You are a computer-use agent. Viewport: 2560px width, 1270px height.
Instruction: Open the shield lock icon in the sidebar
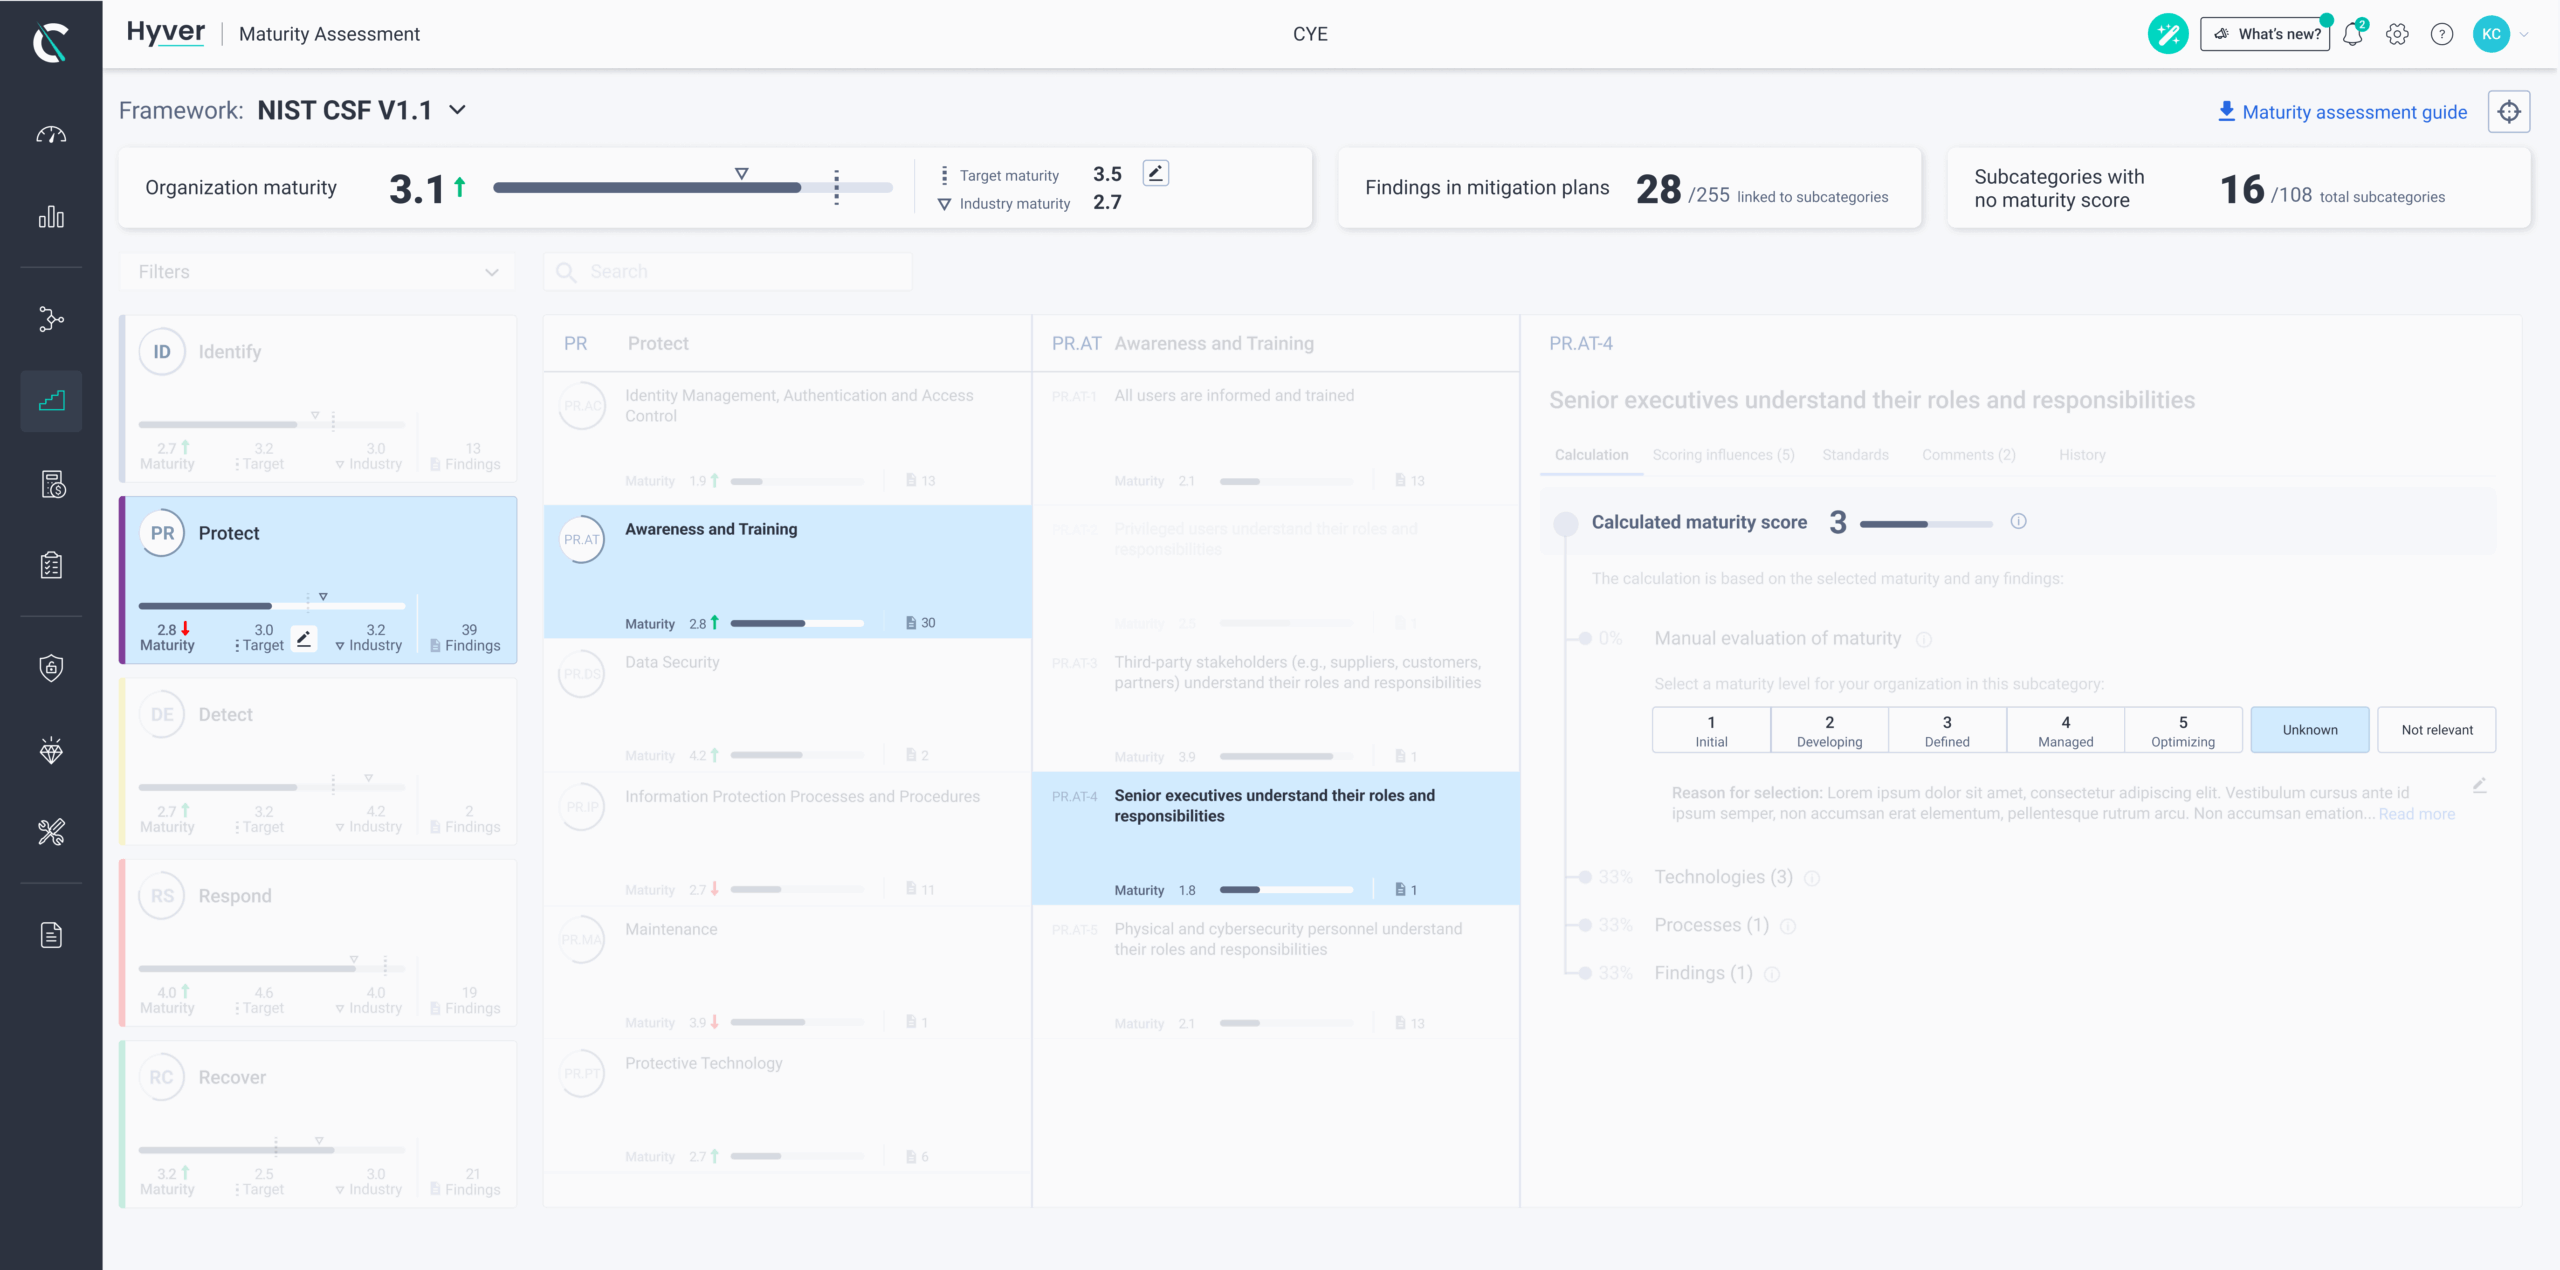[x=51, y=668]
